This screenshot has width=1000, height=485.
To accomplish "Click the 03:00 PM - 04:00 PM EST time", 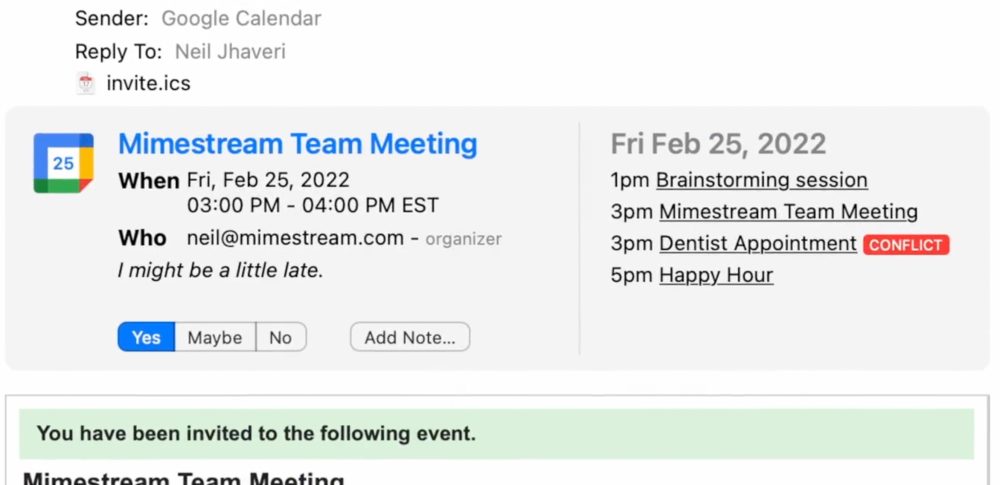I will point(313,206).
